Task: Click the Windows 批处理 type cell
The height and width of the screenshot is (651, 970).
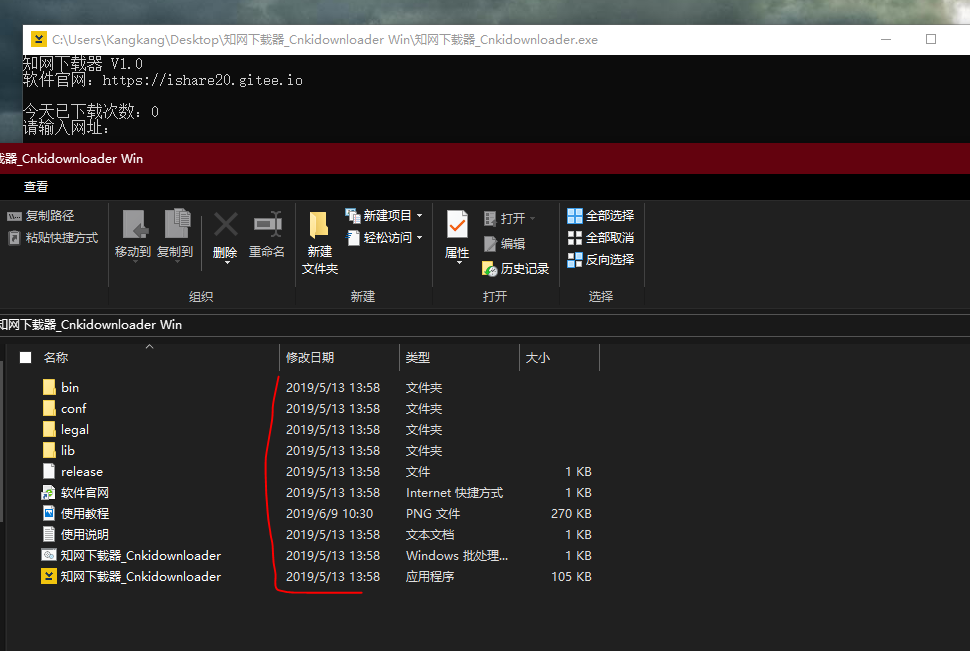Action: click(457, 556)
